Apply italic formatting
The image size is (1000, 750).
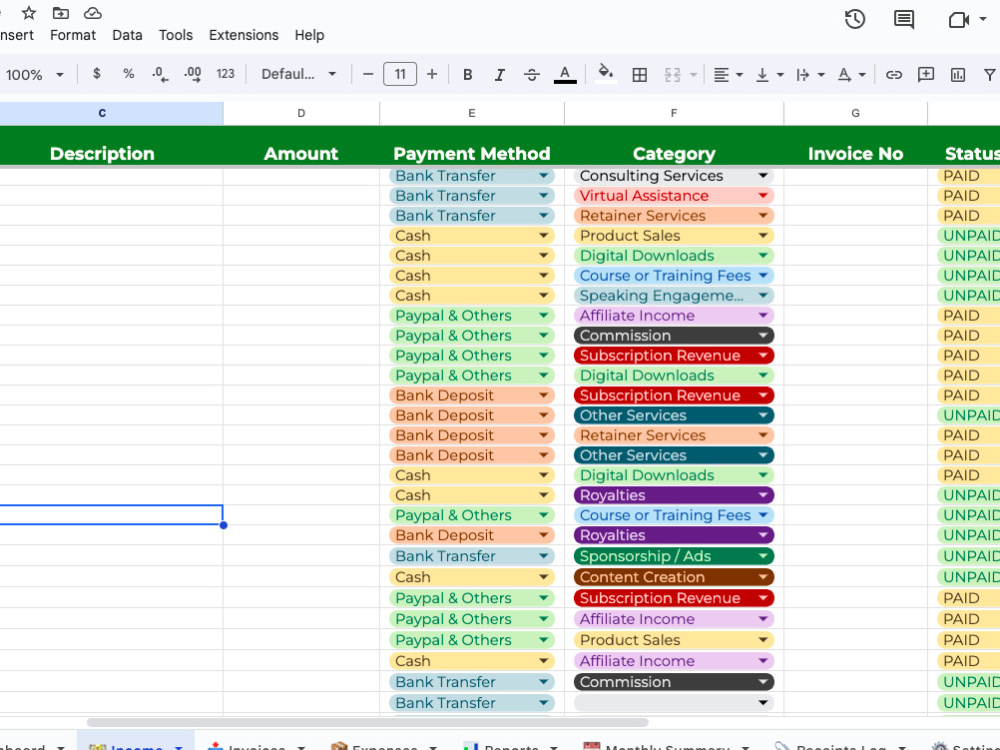tap(499, 75)
